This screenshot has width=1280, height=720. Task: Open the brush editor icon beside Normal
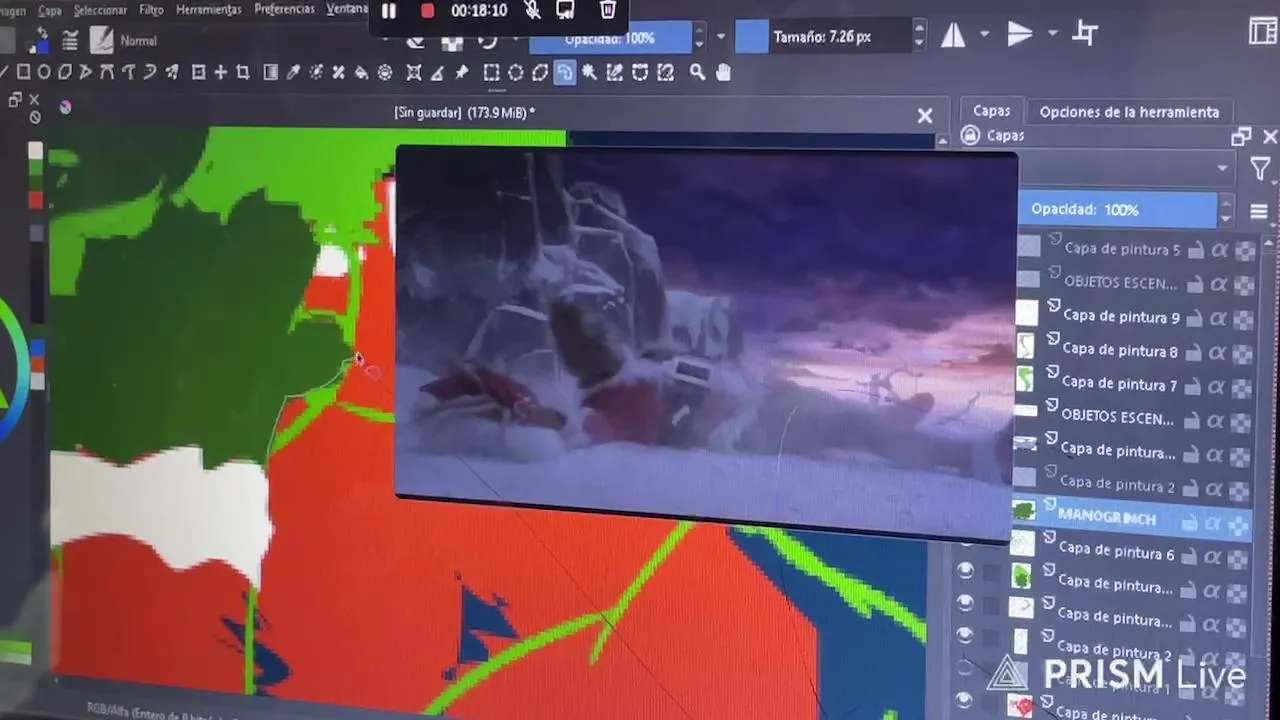pyautogui.click(x=102, y=40)
